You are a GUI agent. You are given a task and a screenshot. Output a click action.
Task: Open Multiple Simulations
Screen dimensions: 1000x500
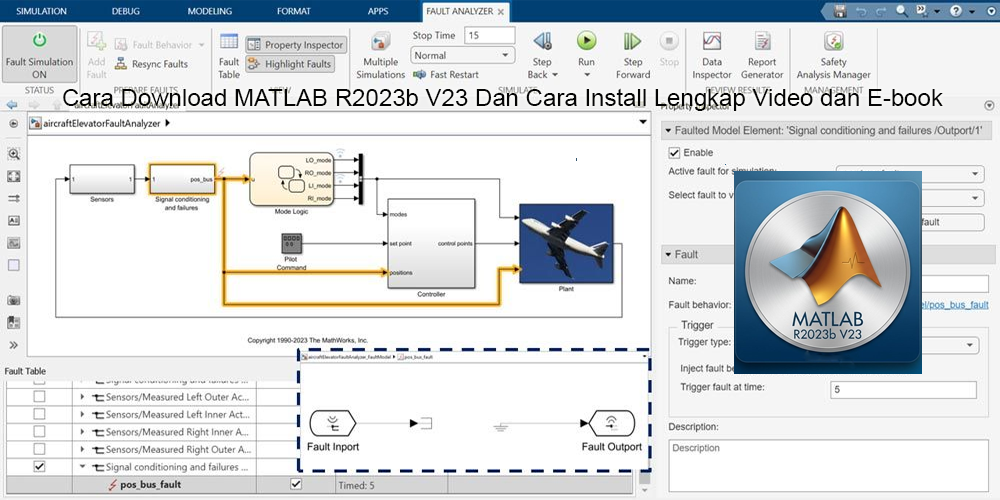(x=381, y=55)
